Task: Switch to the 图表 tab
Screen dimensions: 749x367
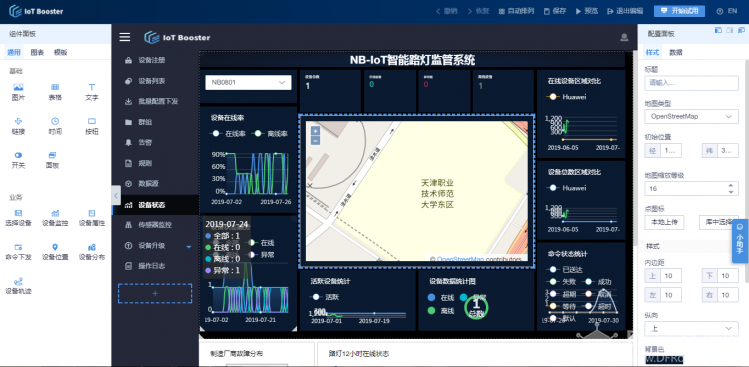Action: point(37,53)
